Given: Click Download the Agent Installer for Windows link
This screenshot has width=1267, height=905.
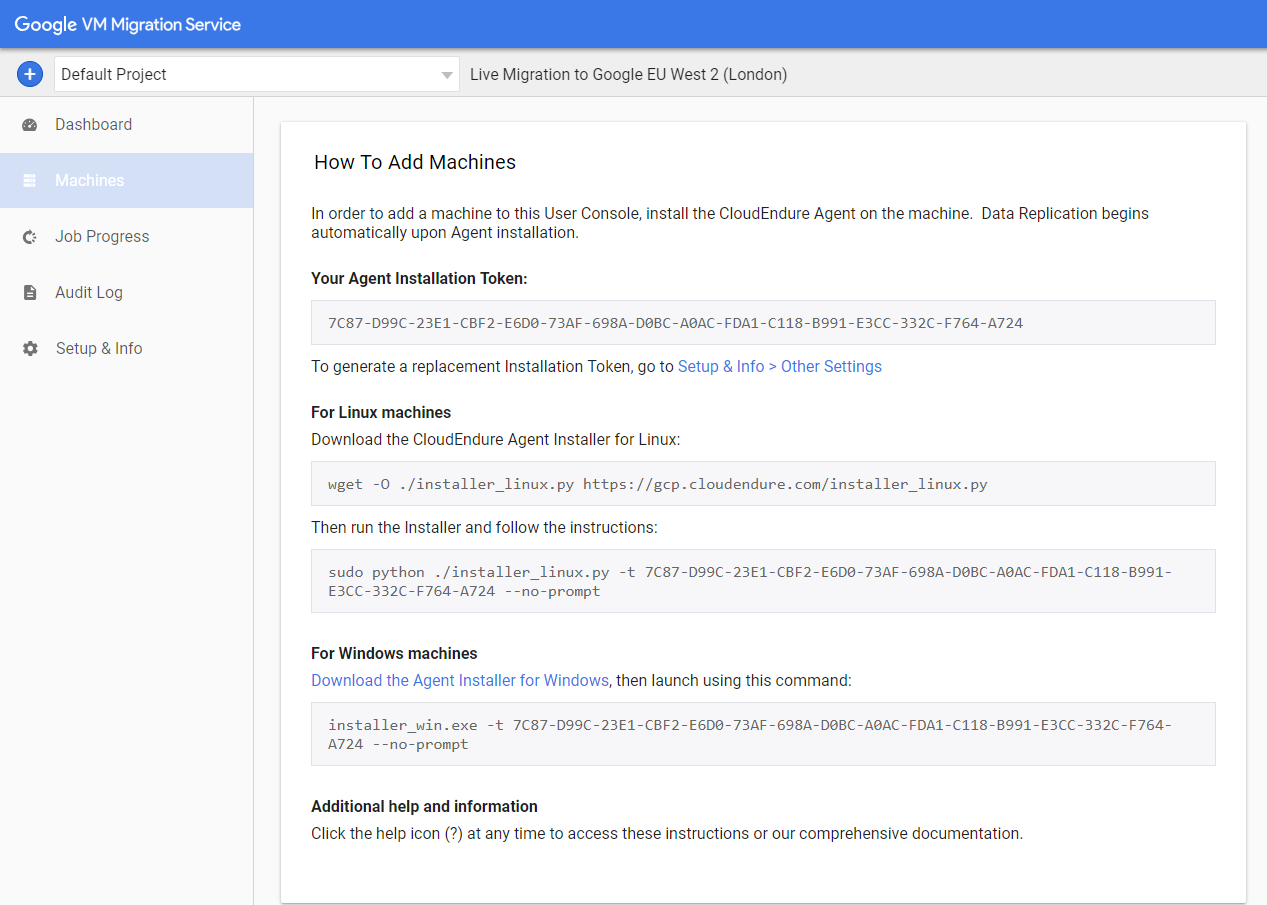Looking at the screenshot, I should [x=460, y=681].
